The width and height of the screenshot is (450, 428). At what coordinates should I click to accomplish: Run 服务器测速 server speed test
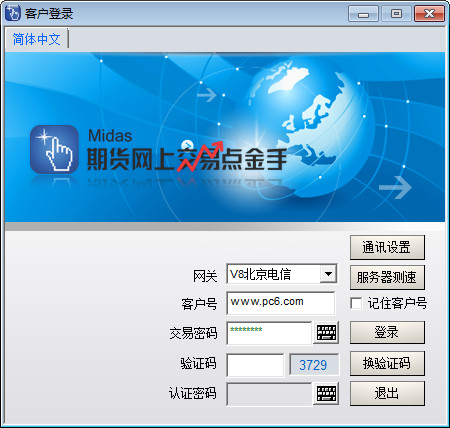coord(387,277)
